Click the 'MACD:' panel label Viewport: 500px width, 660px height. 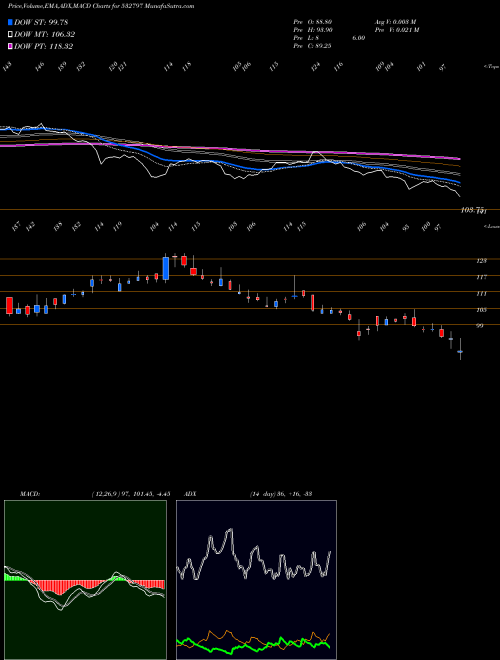coord(29,493)
